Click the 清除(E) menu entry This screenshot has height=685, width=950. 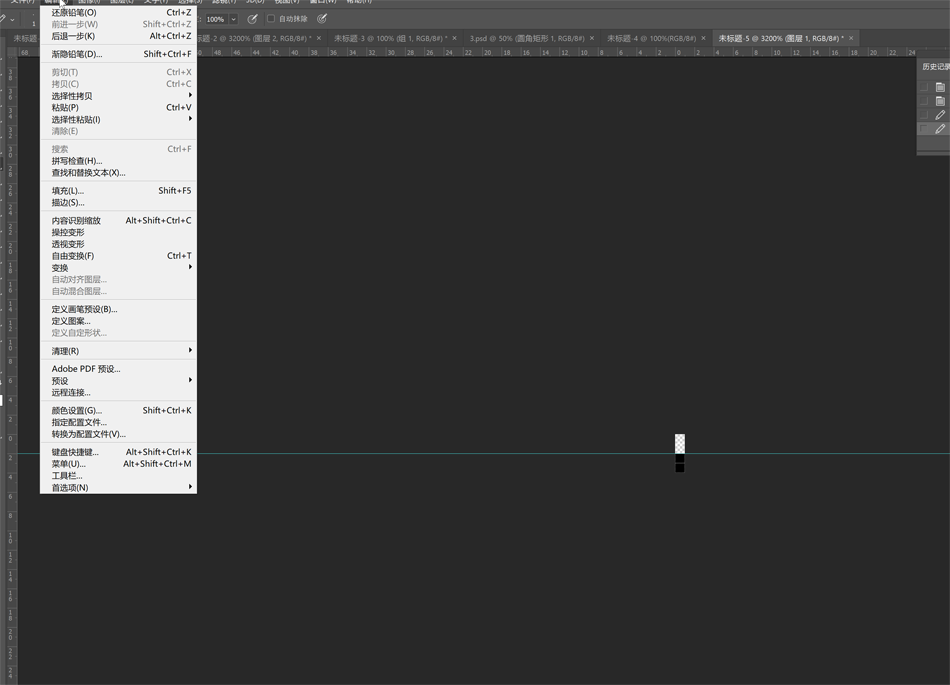pos(118,131)
